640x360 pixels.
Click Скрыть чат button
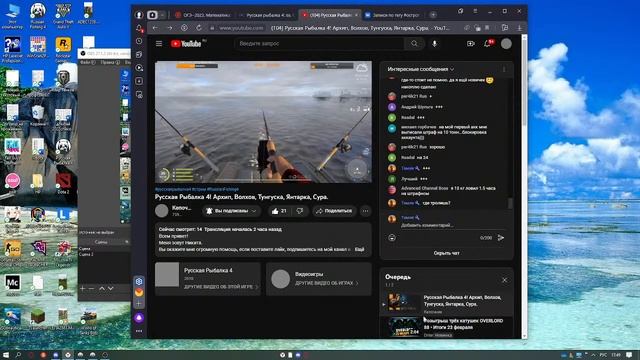click(446, 253)
